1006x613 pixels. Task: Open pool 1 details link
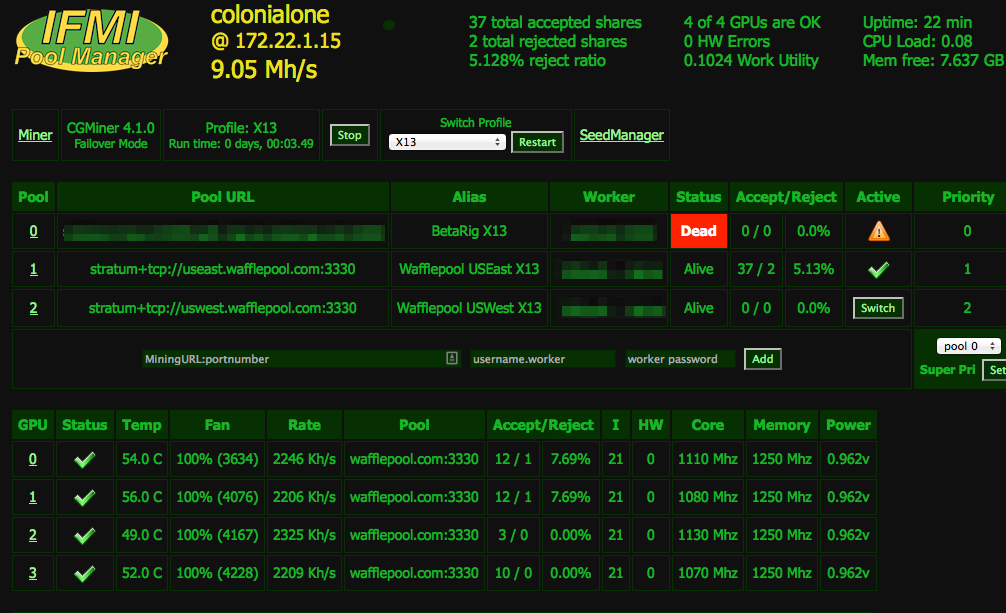coord(33,270)
